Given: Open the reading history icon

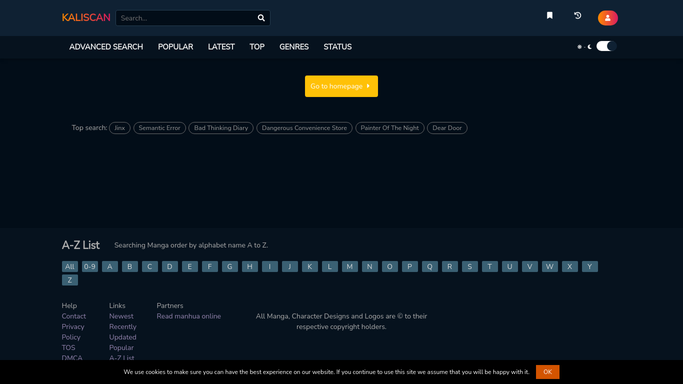Looking at the screenshot, I should [x=578, y=16].
